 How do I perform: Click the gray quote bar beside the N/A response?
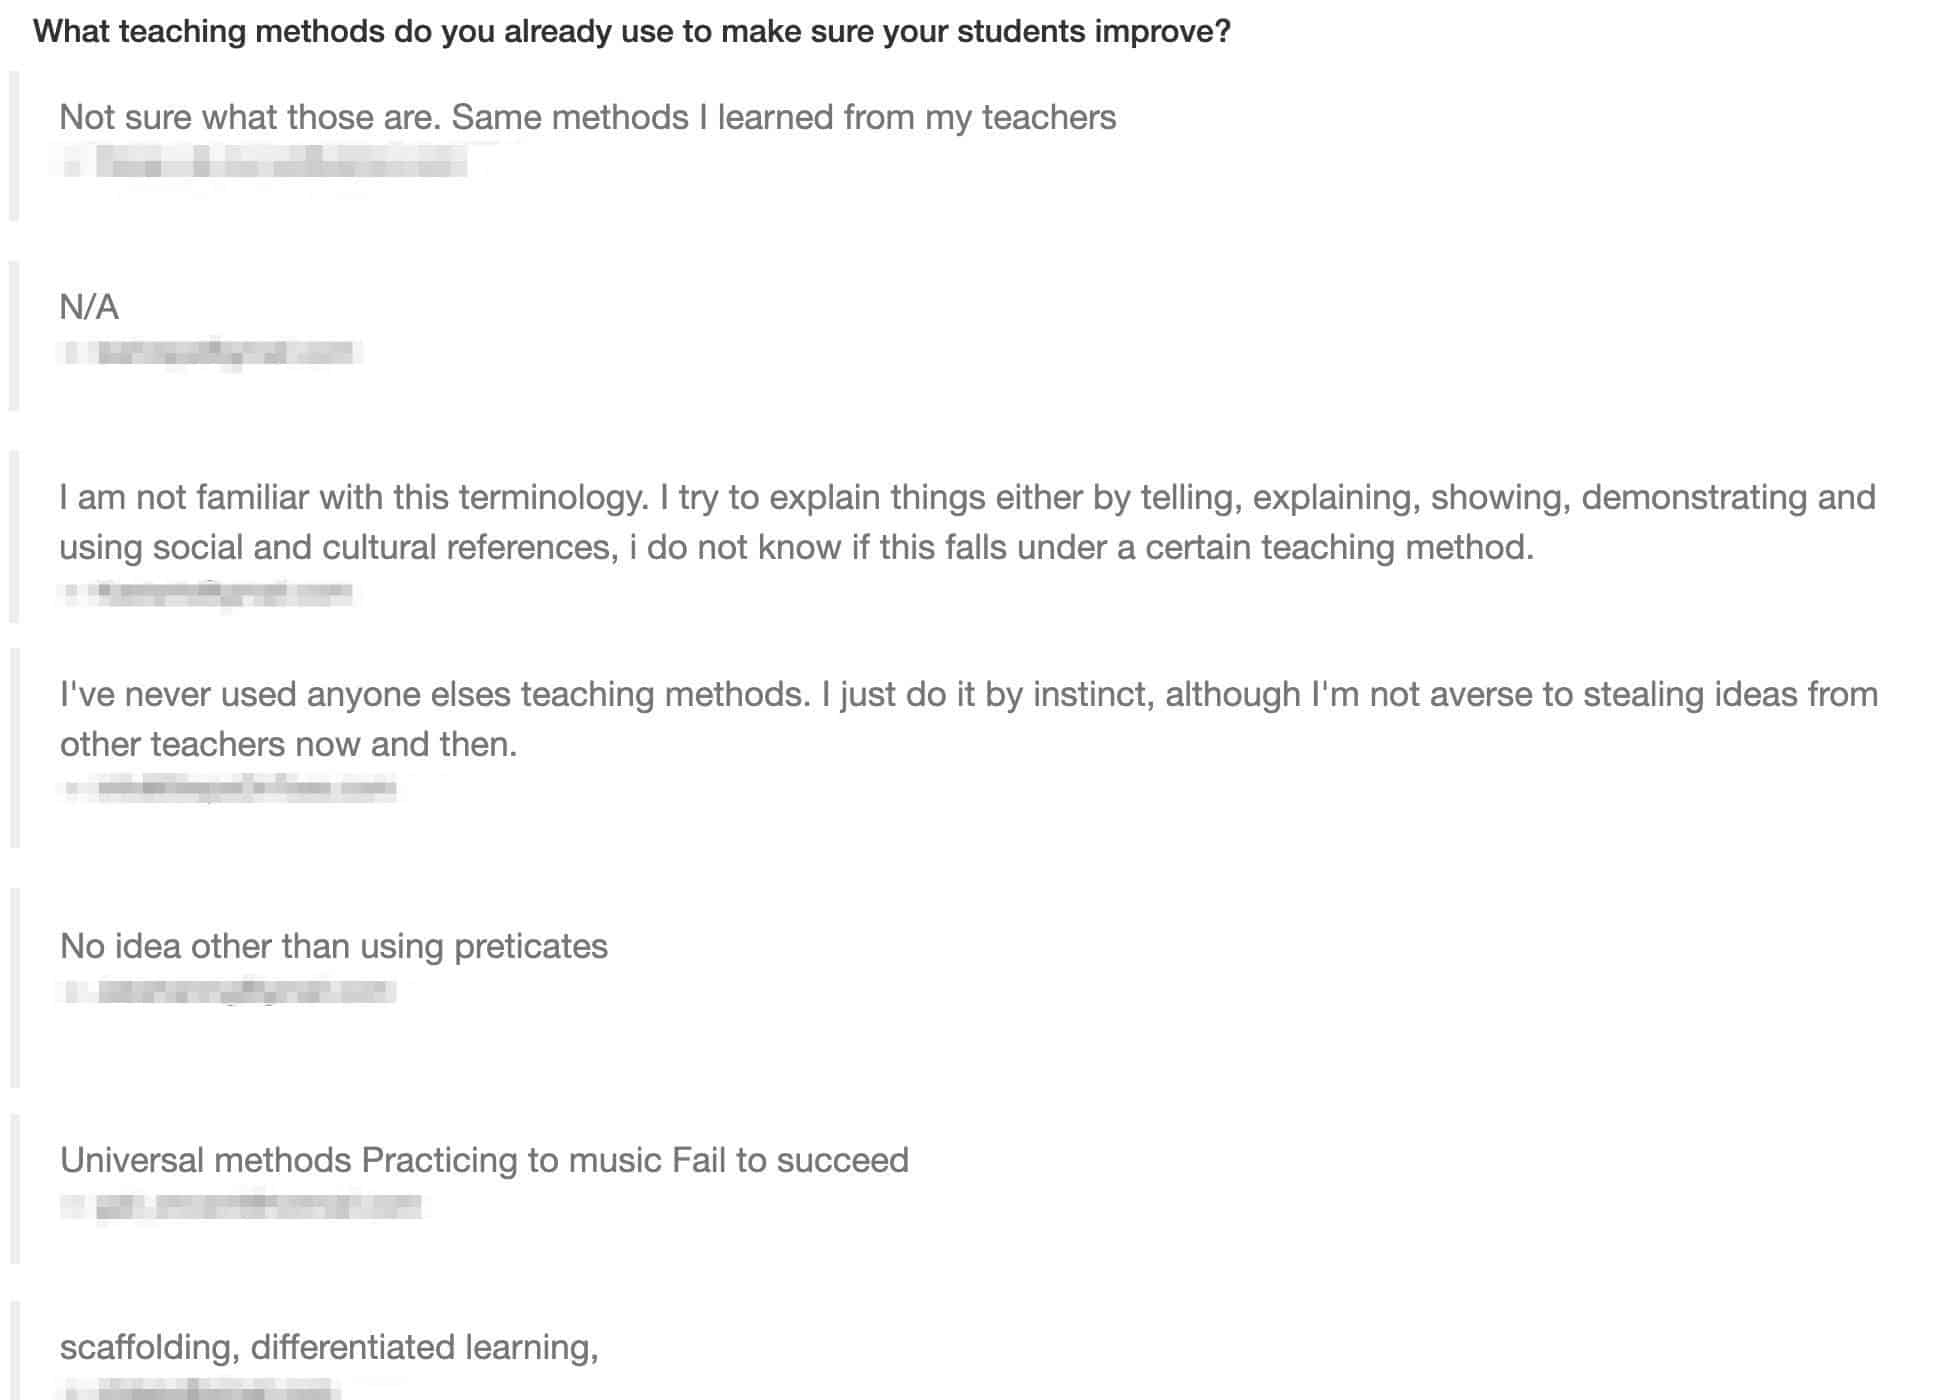pos(14,336)
